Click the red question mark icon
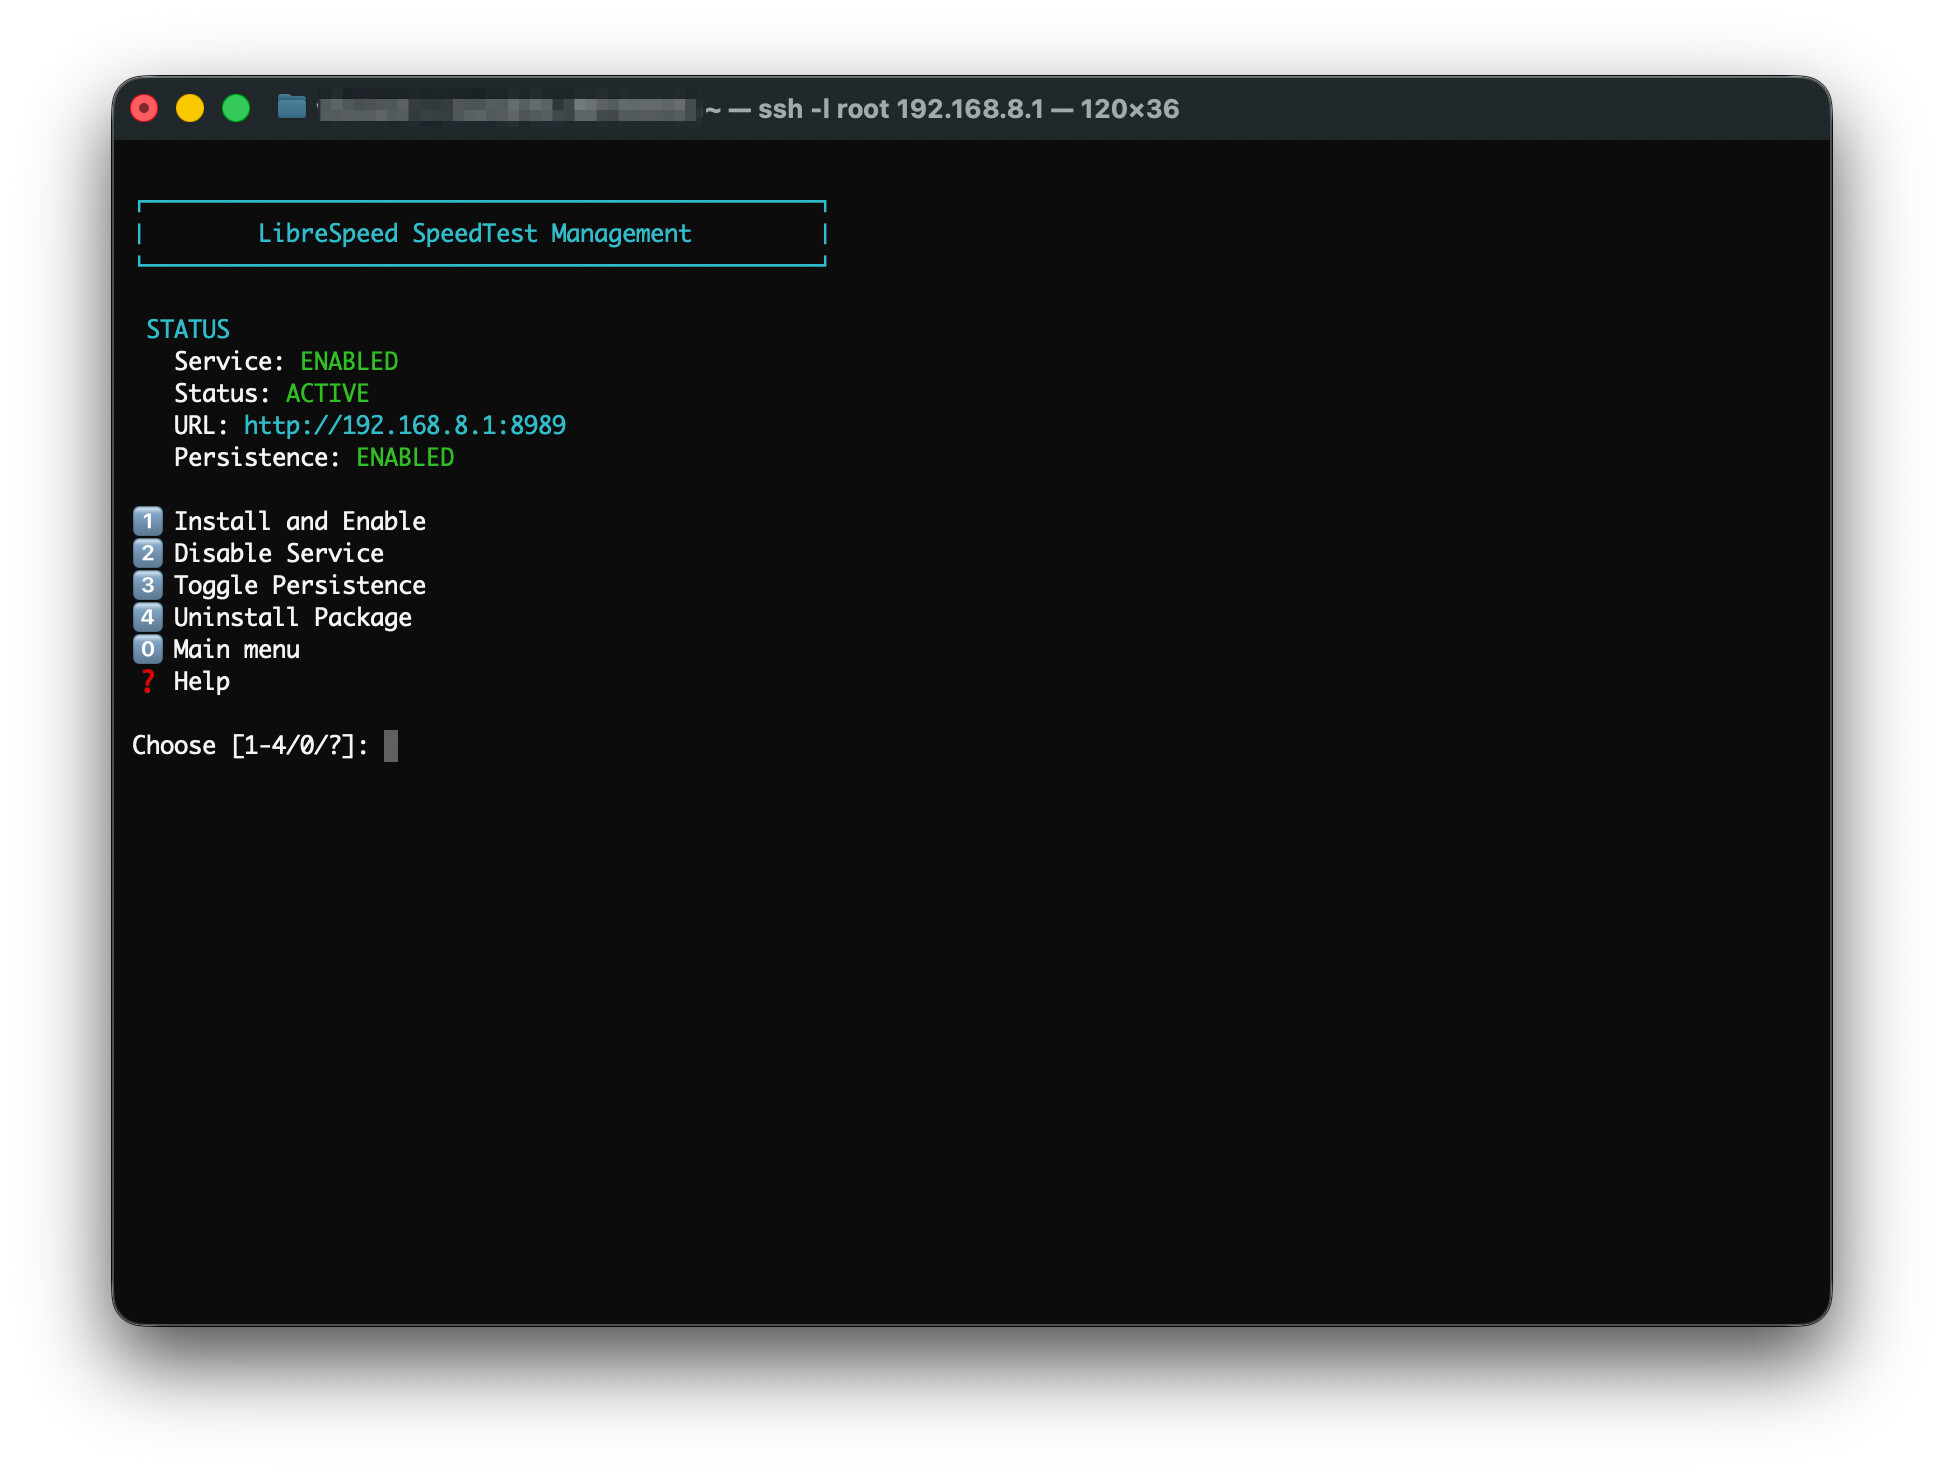1944x1474 pixels. [148, 681]
